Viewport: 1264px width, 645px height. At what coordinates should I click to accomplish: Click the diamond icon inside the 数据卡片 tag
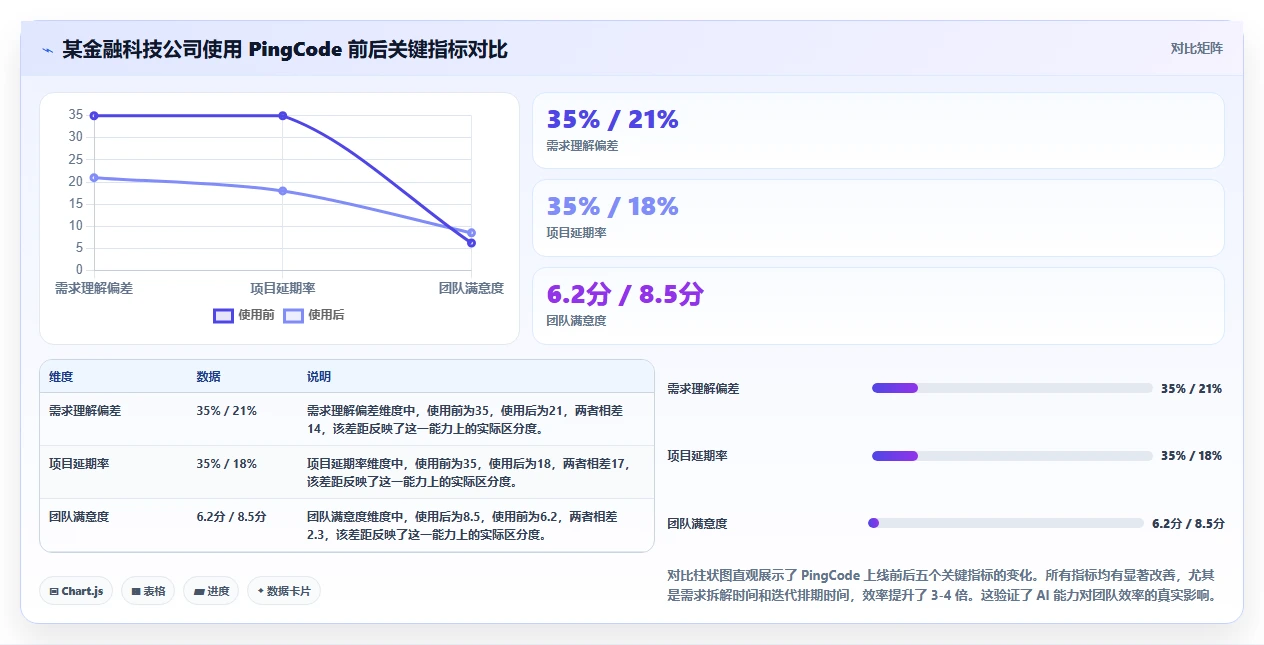click(260, 591)
